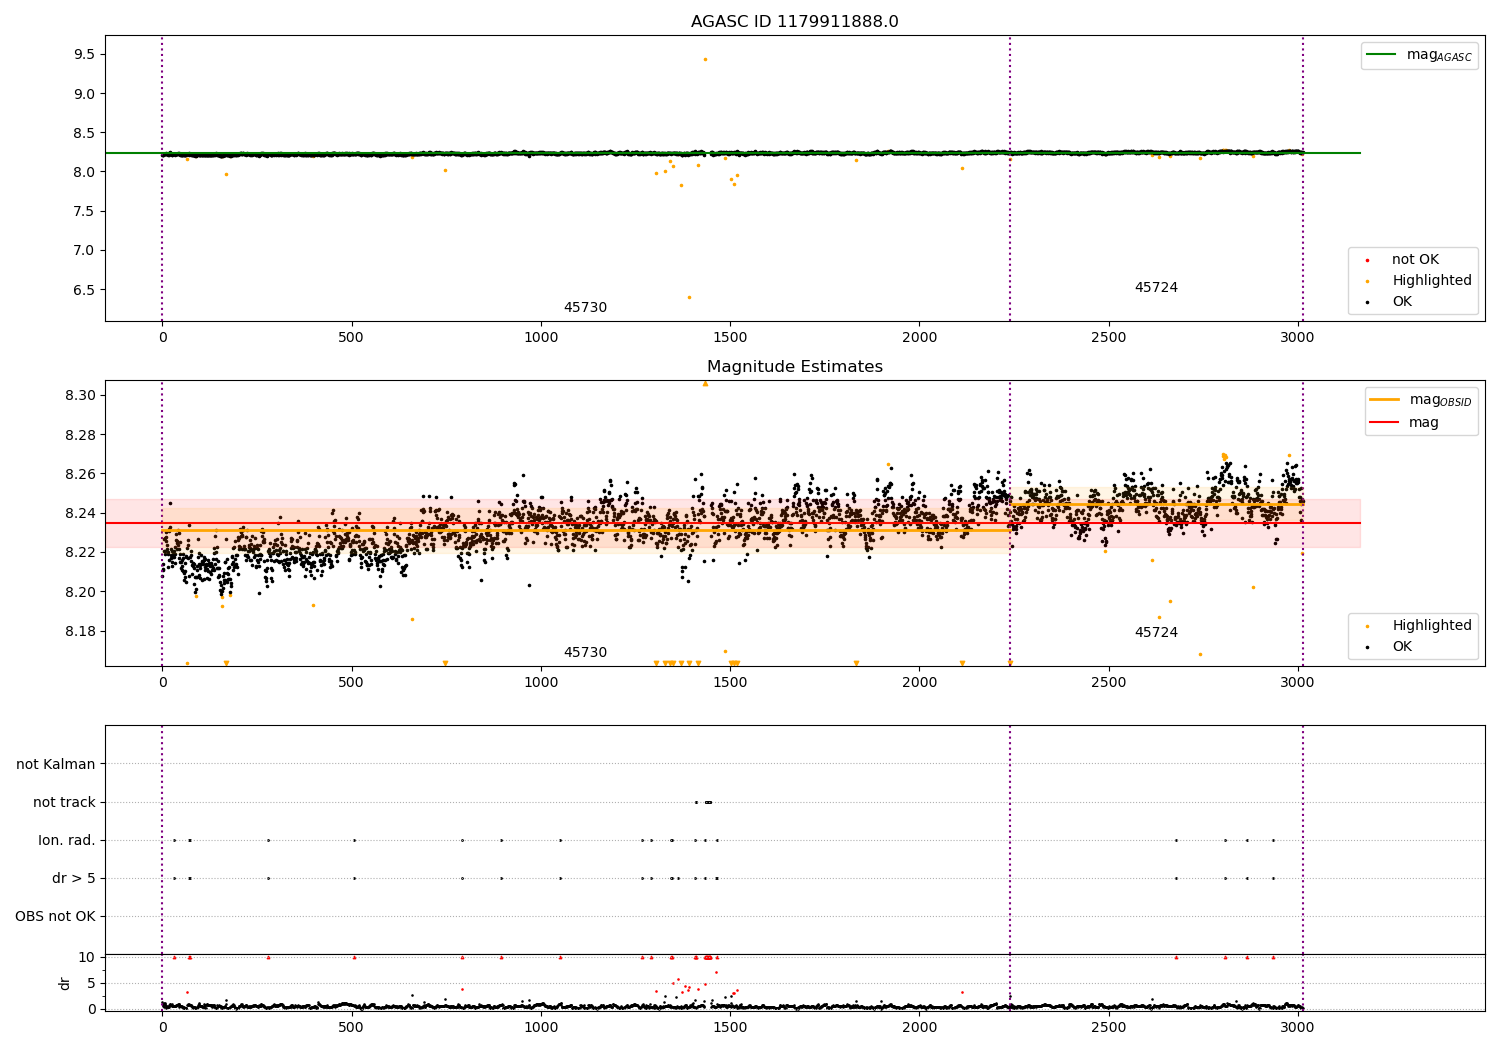Image resolution: width=1500 pixels, height=1050 pixels.
Task: Click the 2000 x-tick under the bottom plot
Action: click(919, 1027)
